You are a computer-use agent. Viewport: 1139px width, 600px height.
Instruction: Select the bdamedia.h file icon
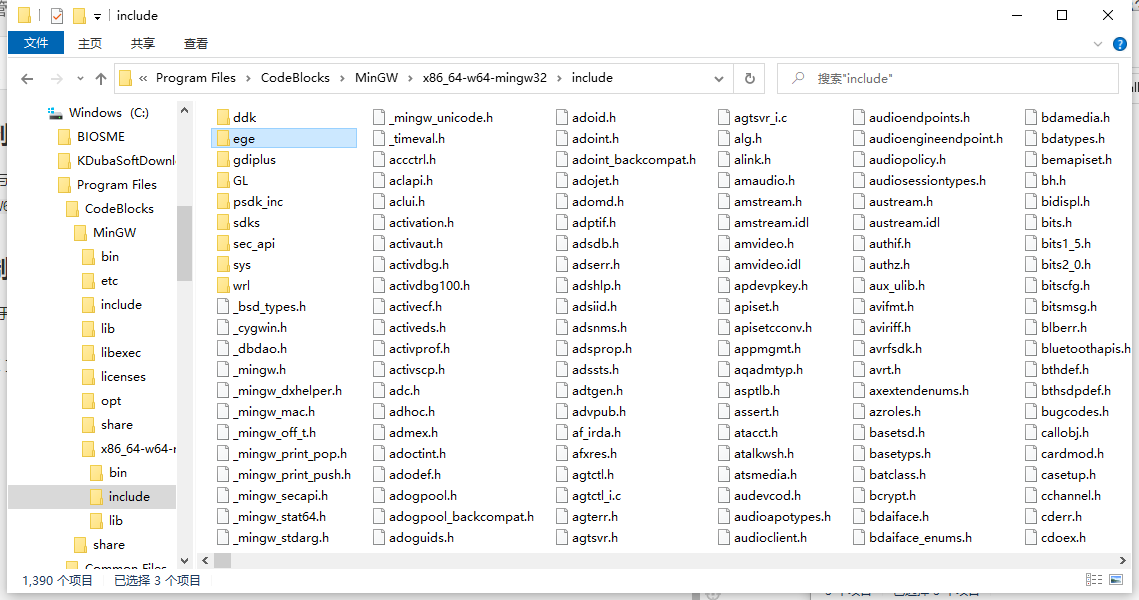click(1031, 118)
